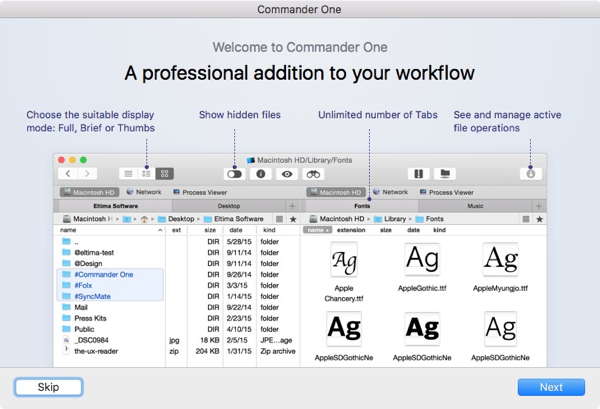Switch to the Fonts tab
This screenshot has height=409, width=600.
pyautogui.click(x=362, y=206)
